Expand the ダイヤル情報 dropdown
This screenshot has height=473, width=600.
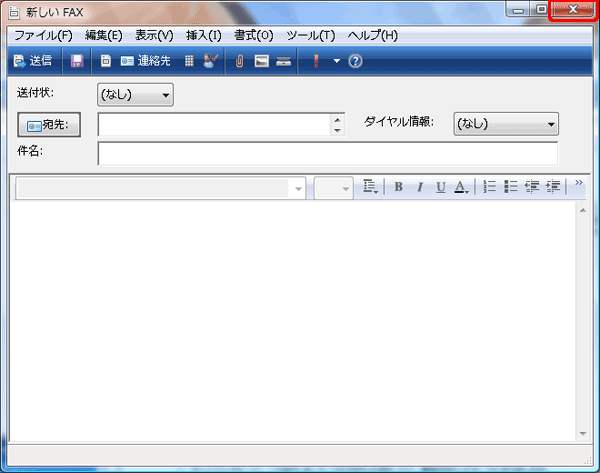tap(506, 124)
